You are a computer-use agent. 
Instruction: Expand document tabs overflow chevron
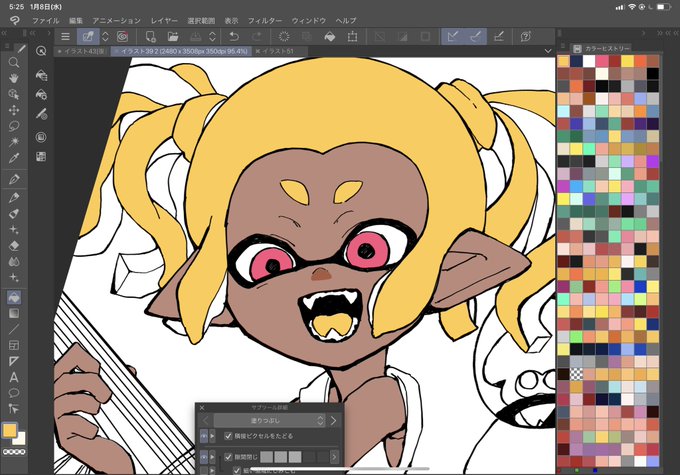(x=548, y=51)
